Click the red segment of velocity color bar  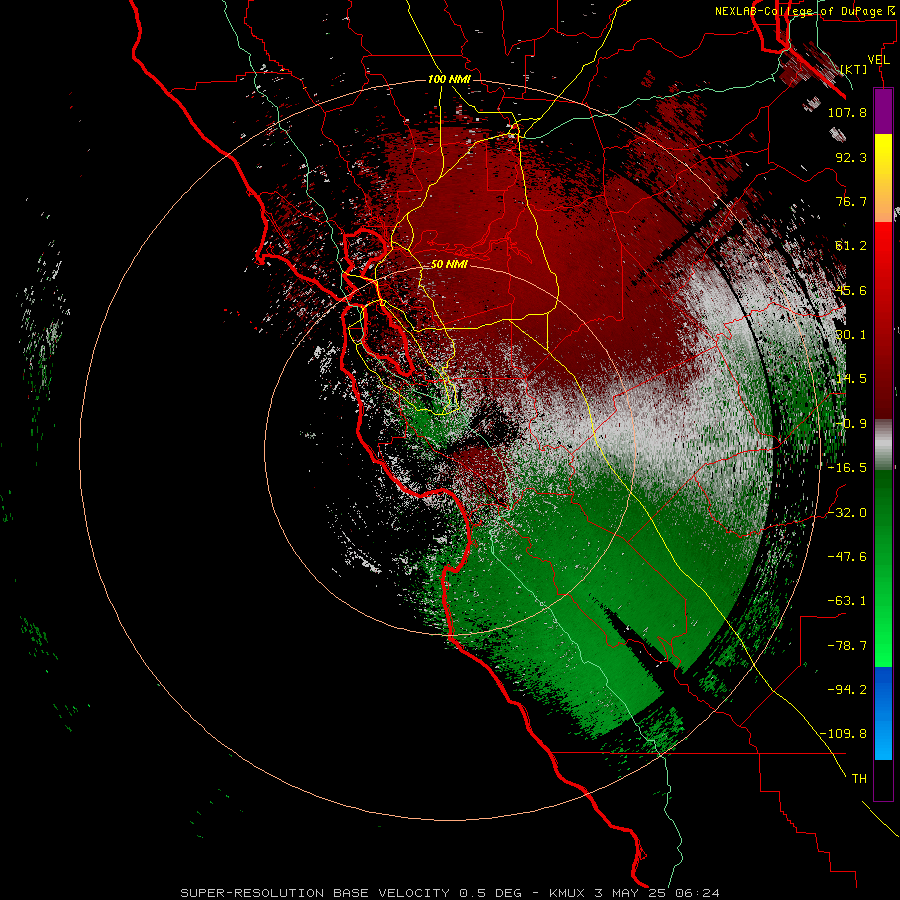883,320
